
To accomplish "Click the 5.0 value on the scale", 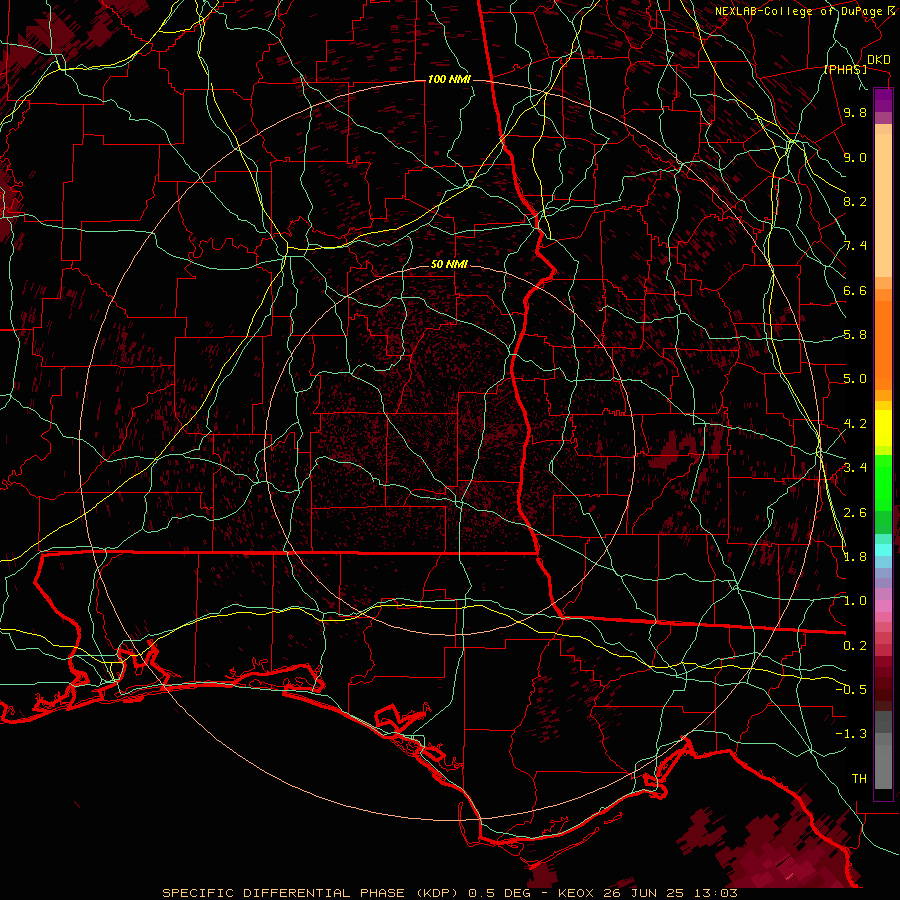I will 855,379.
